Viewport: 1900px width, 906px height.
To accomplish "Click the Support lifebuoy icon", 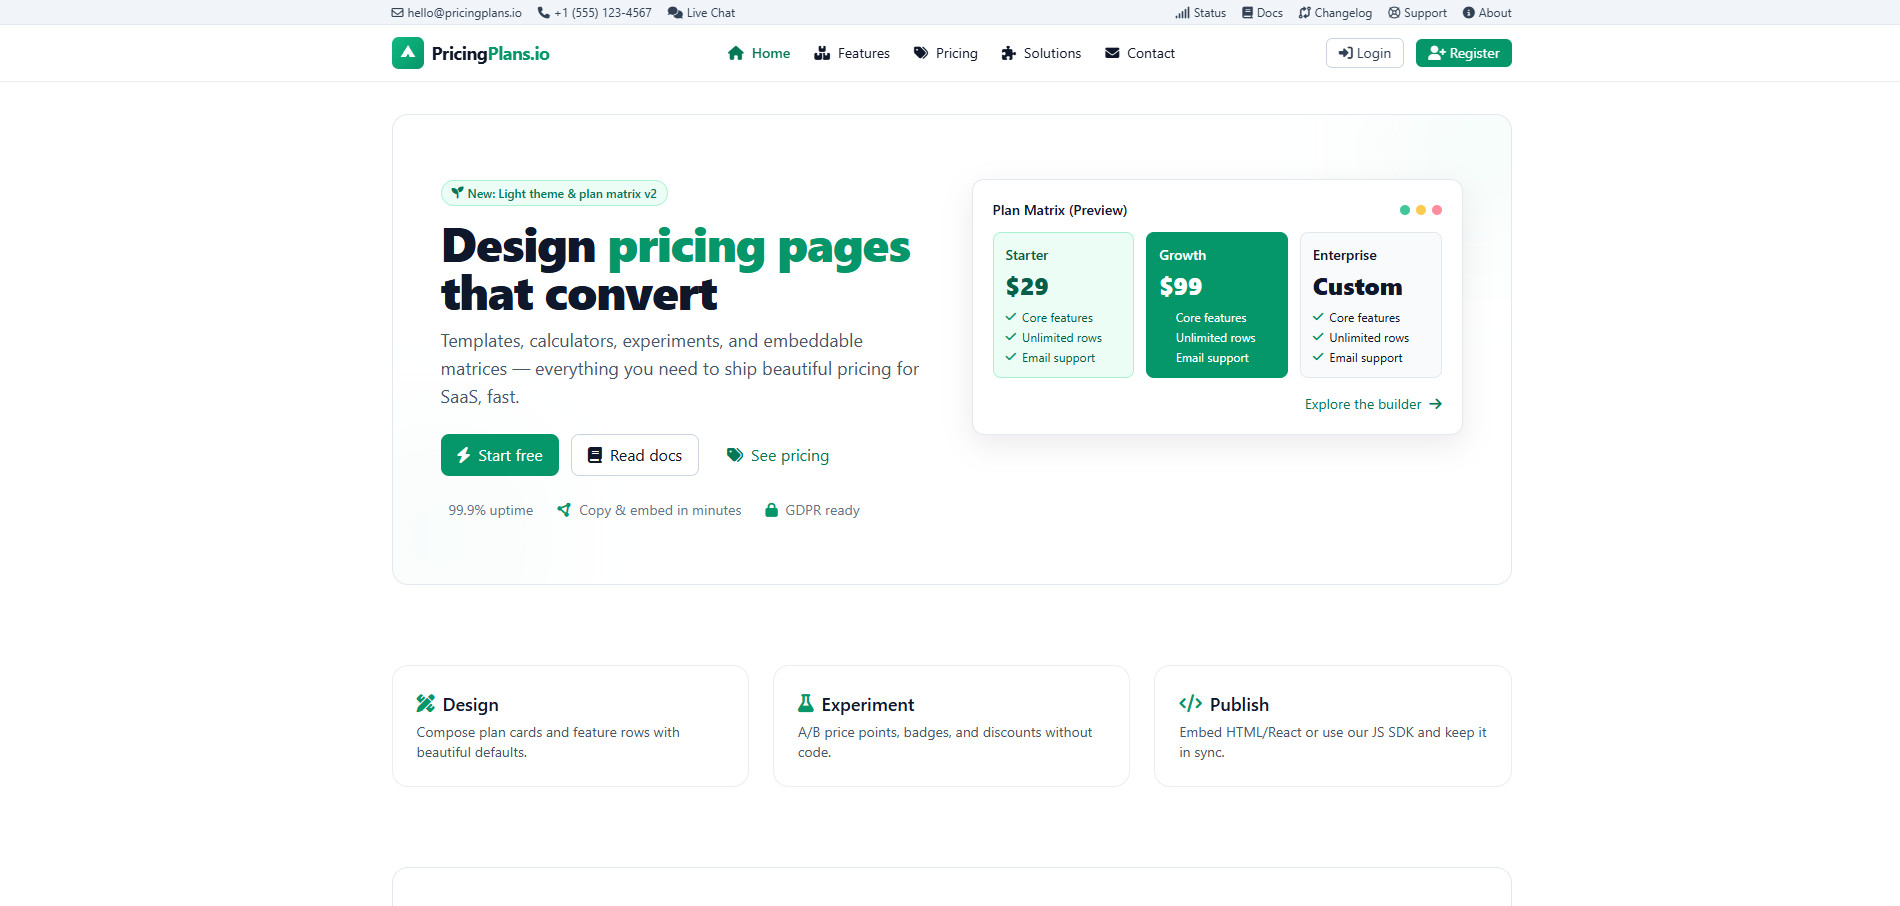I will (1394, 13).
